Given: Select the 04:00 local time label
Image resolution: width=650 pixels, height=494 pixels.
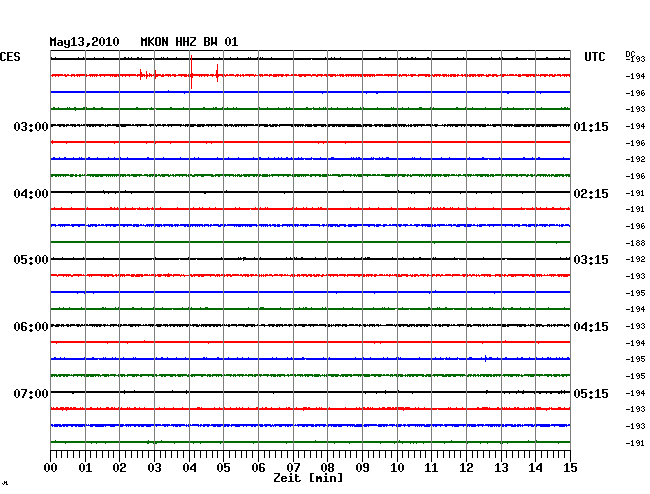Looking at the screenshot, I should 31,194.
